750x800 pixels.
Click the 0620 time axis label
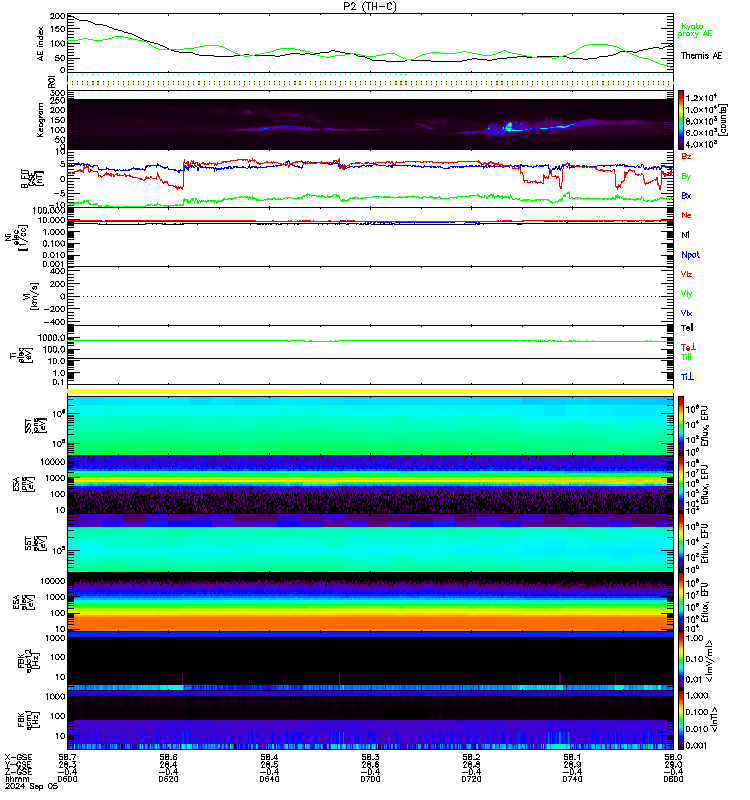(168, 779)
